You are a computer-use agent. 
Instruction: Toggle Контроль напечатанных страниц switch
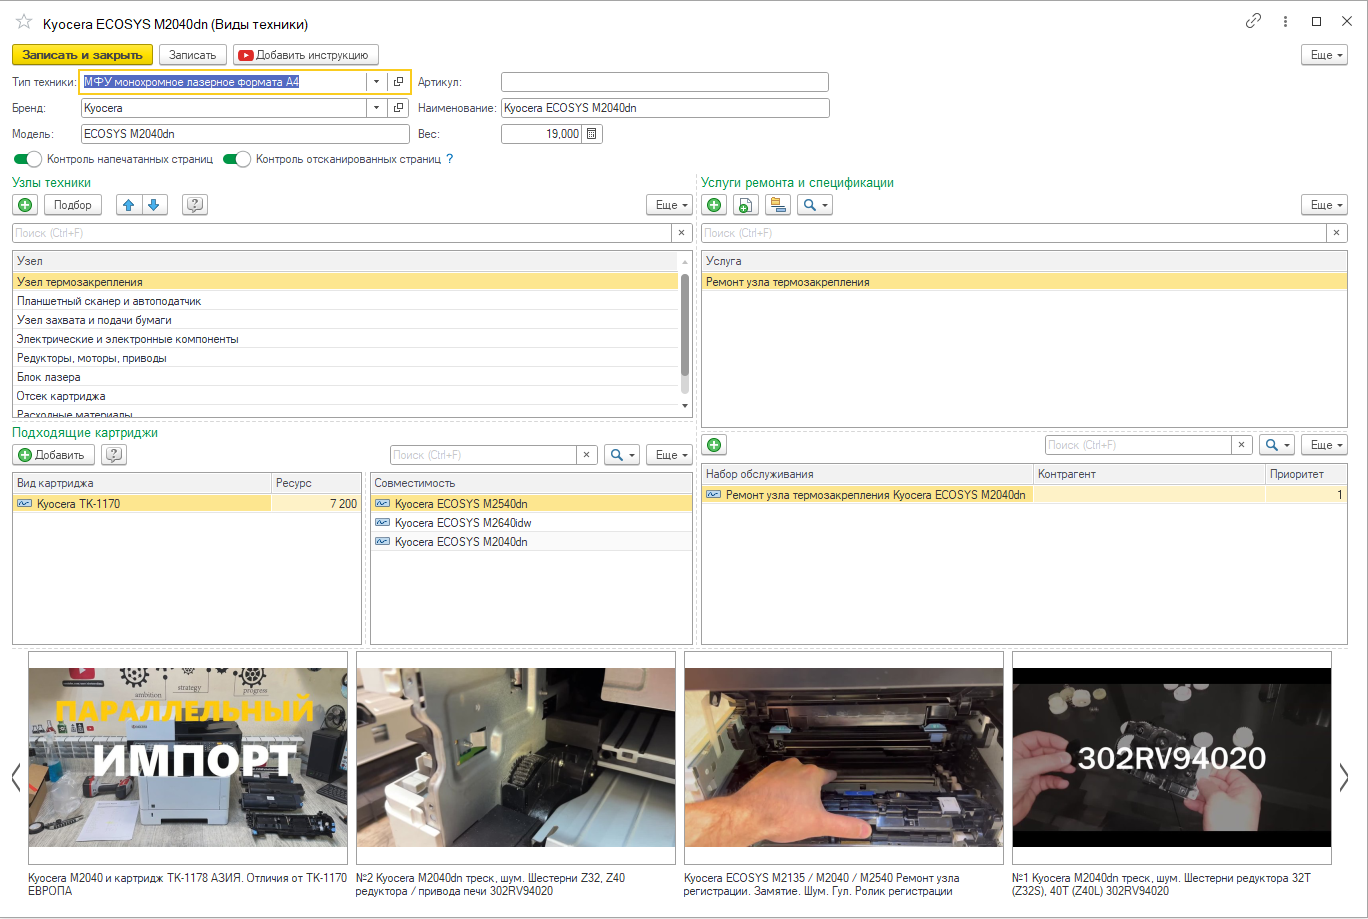28,159
